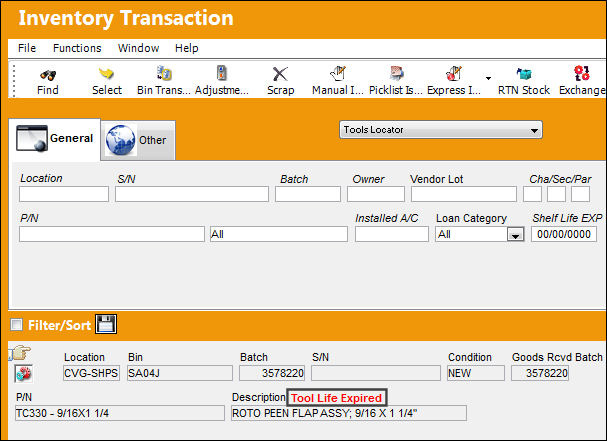The height and width of the screenshot is (441, 607).
Task: Enable the Filter/Sort checkbox
Action: [16, 324]
